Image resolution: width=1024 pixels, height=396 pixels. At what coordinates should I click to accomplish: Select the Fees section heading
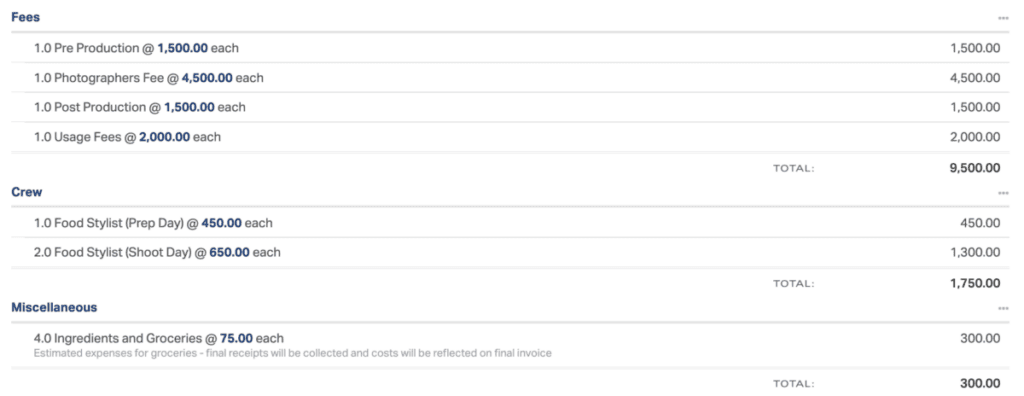(x=25, y=17)
